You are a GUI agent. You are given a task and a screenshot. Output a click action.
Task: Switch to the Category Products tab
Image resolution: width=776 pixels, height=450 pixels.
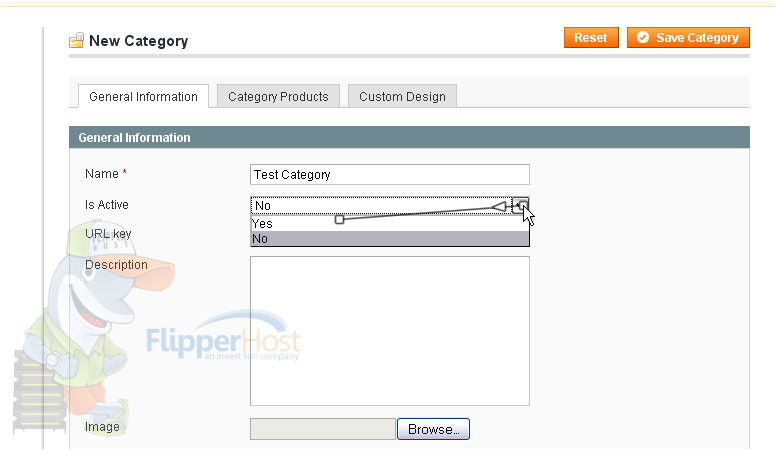point(278,97)
